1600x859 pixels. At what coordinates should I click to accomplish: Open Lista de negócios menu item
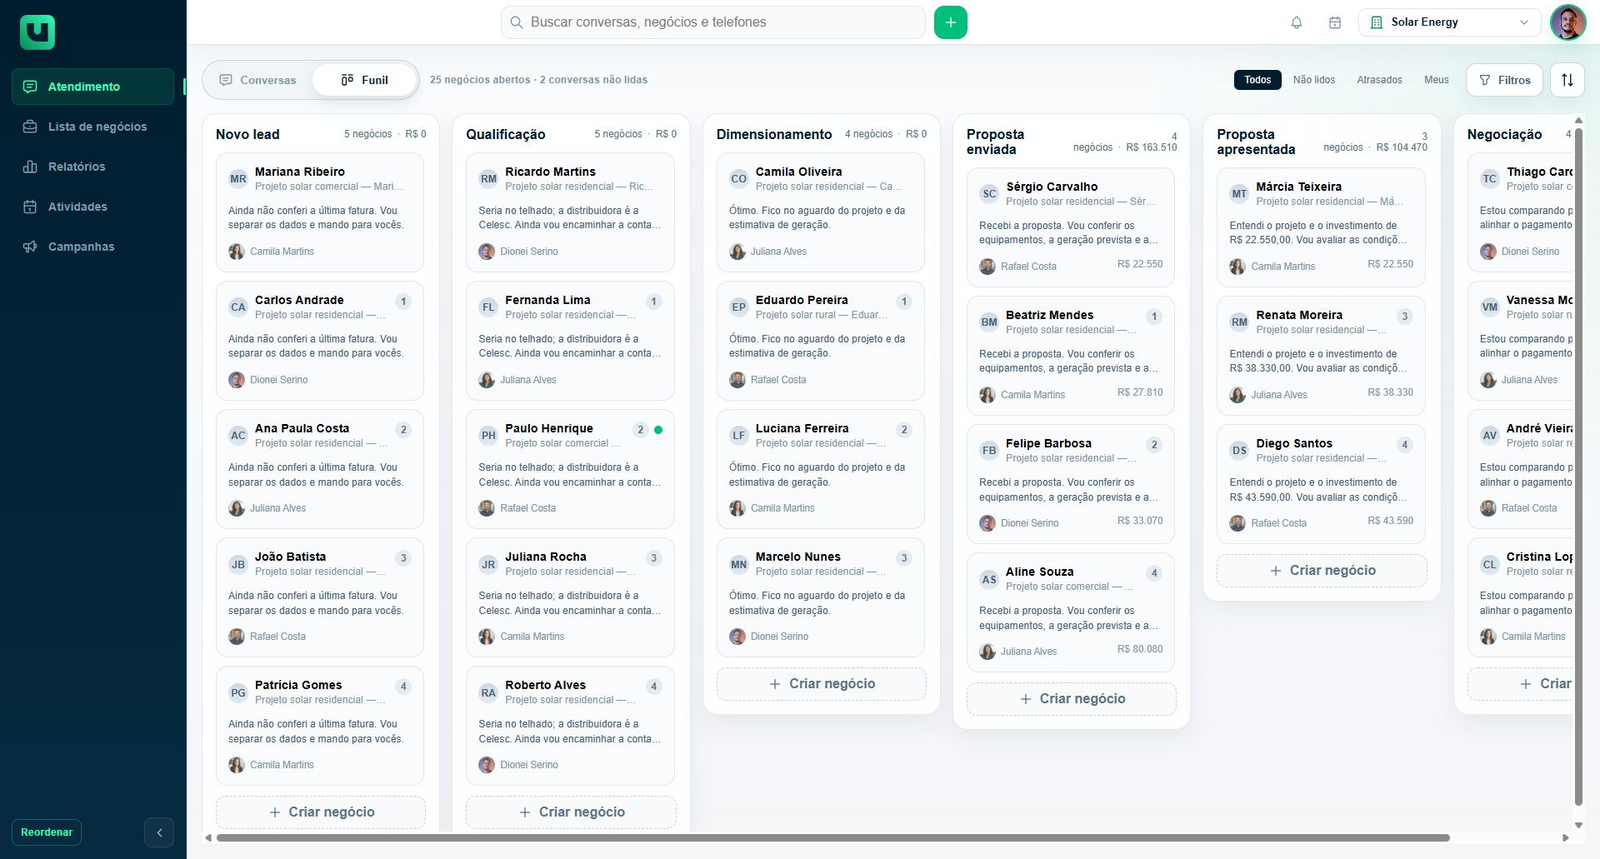(93, 127)
